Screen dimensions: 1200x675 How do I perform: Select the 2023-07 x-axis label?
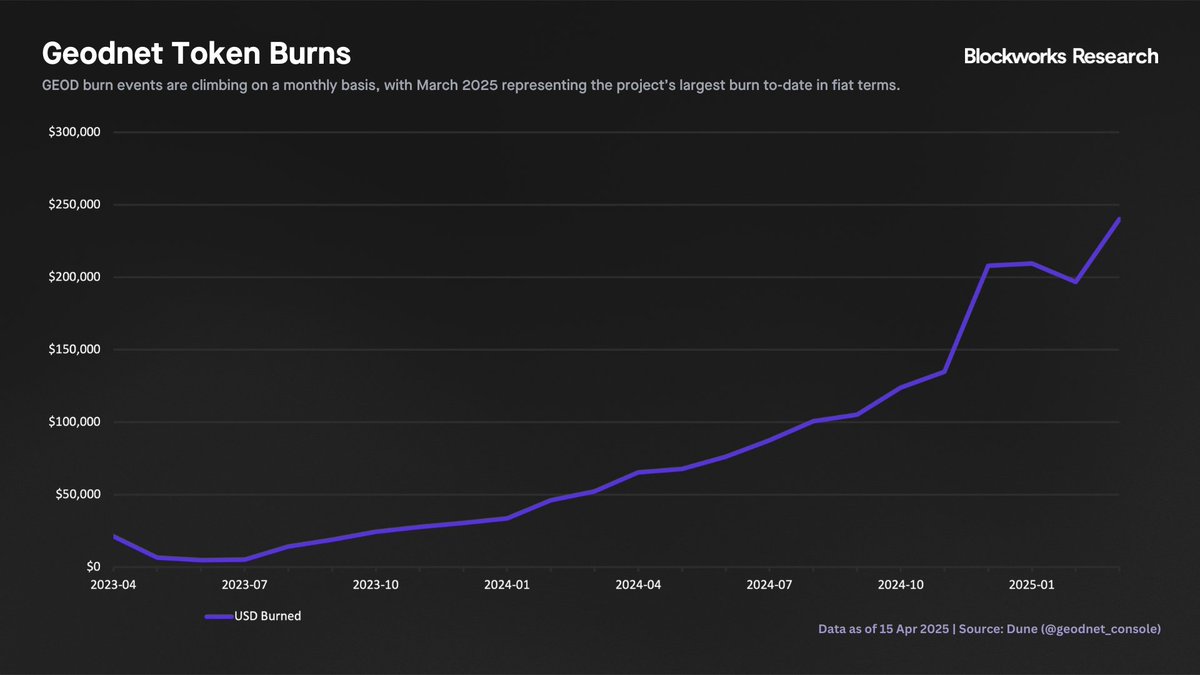coord(244,584)
